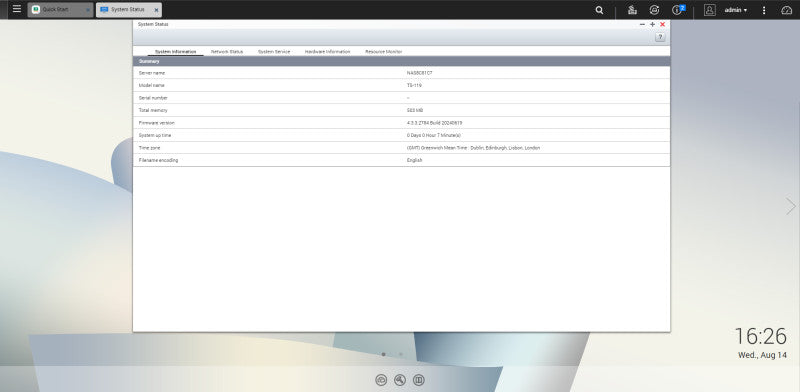Open external devices icon in top bar
Image resolution: width=800 pixels, height=392 pixels.
[632, 10]
